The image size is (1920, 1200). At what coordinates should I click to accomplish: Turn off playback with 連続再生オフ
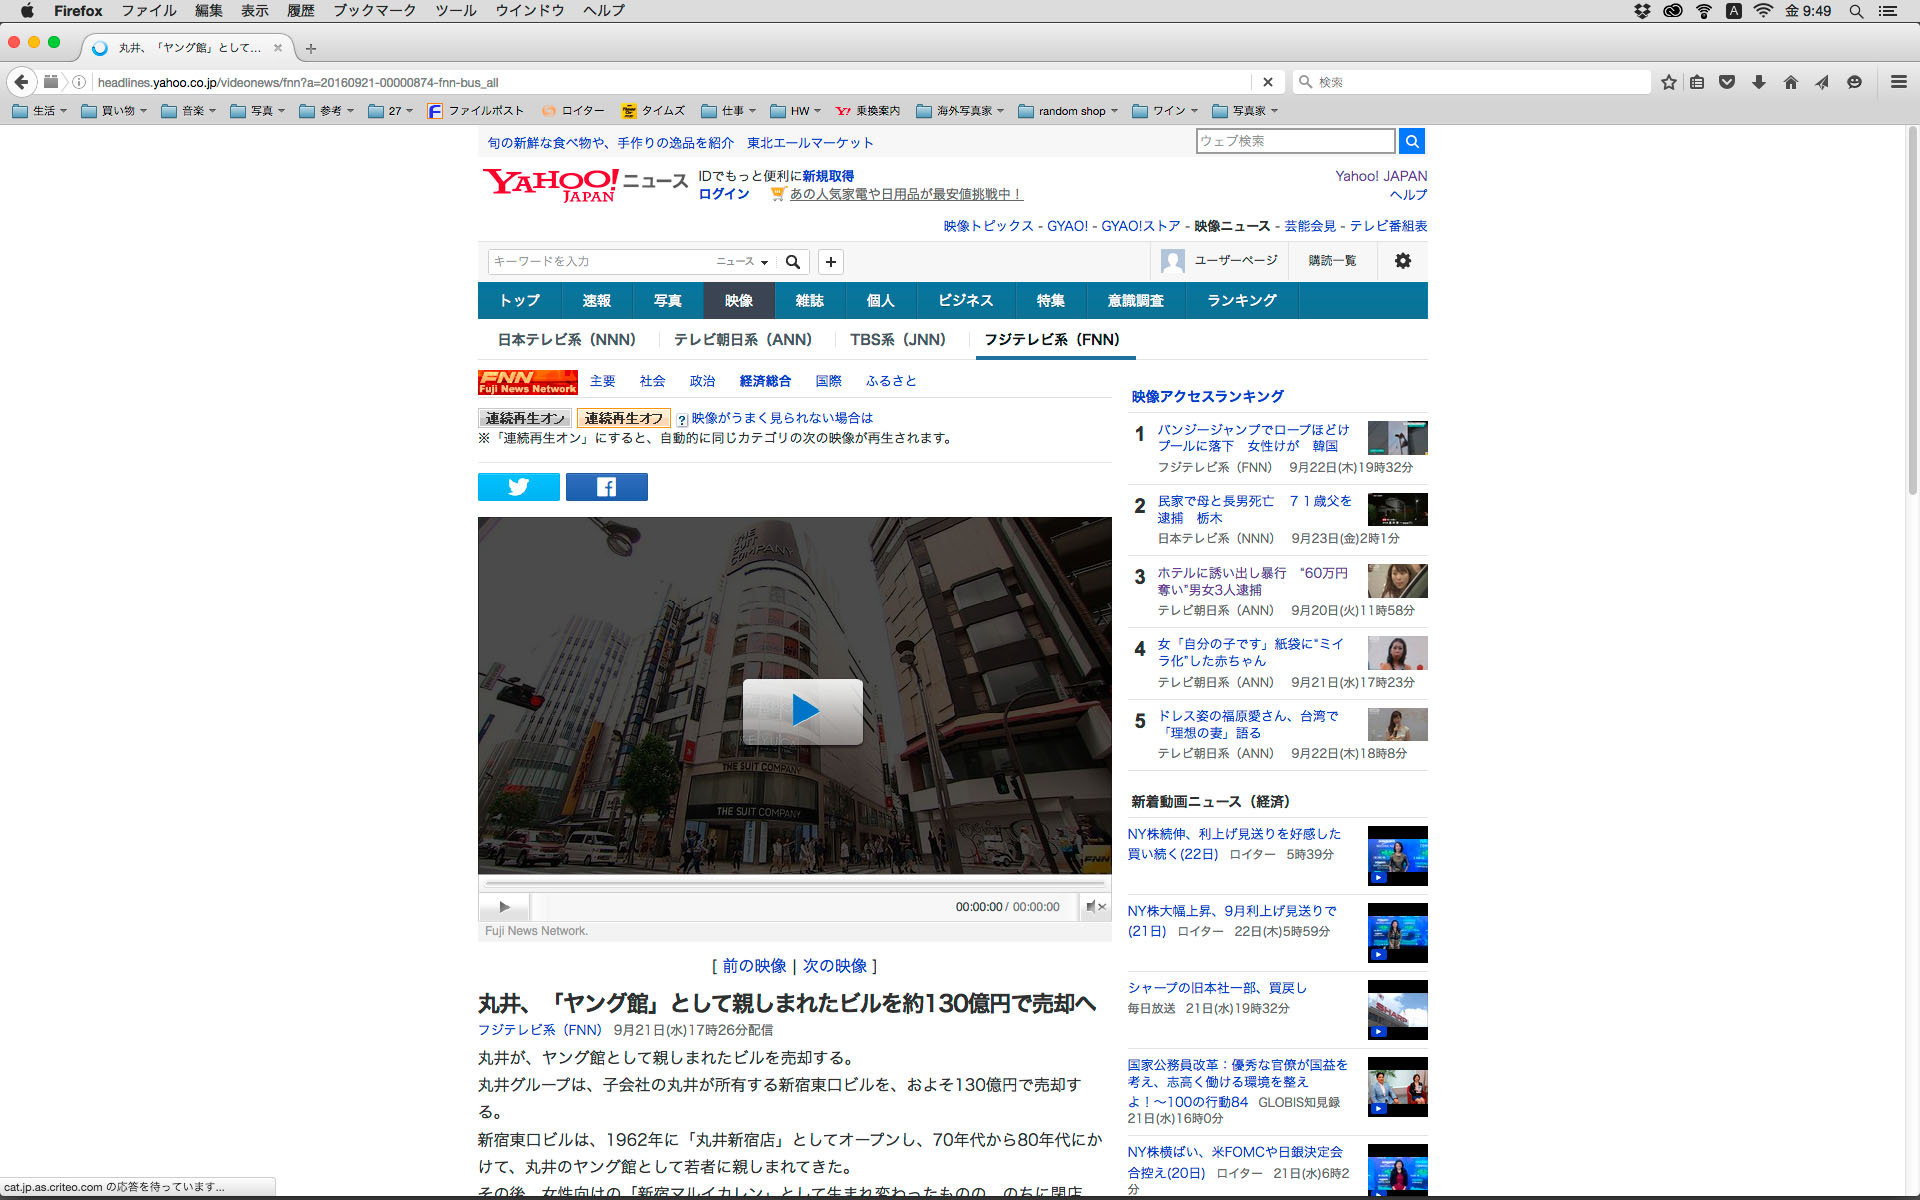(623, 418)
